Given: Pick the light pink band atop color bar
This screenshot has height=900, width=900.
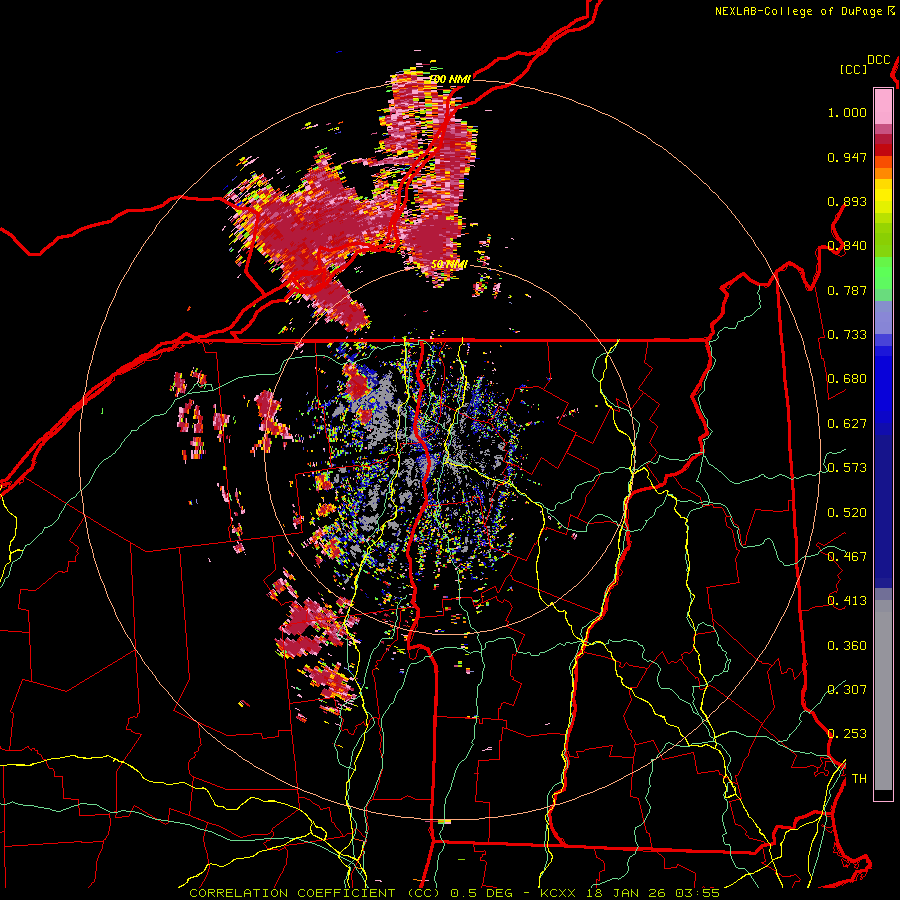Looking at the screenshot, I should click(x=883, y=106).
